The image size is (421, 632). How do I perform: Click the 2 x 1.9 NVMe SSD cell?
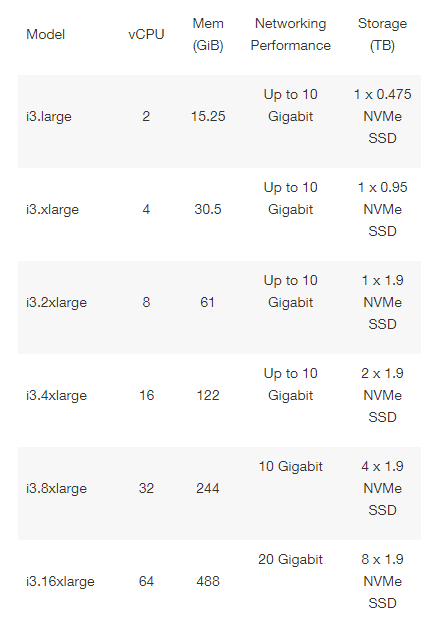click(x=382, y=395)
